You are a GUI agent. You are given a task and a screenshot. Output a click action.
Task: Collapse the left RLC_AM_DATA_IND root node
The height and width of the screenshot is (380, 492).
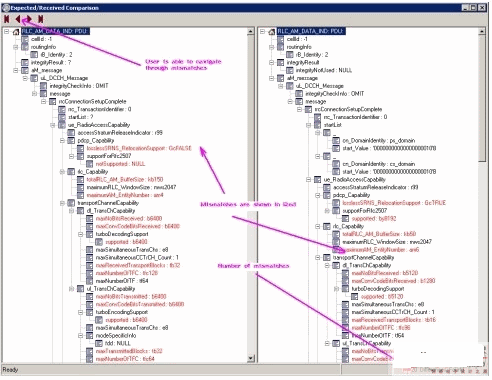[6, 31]
